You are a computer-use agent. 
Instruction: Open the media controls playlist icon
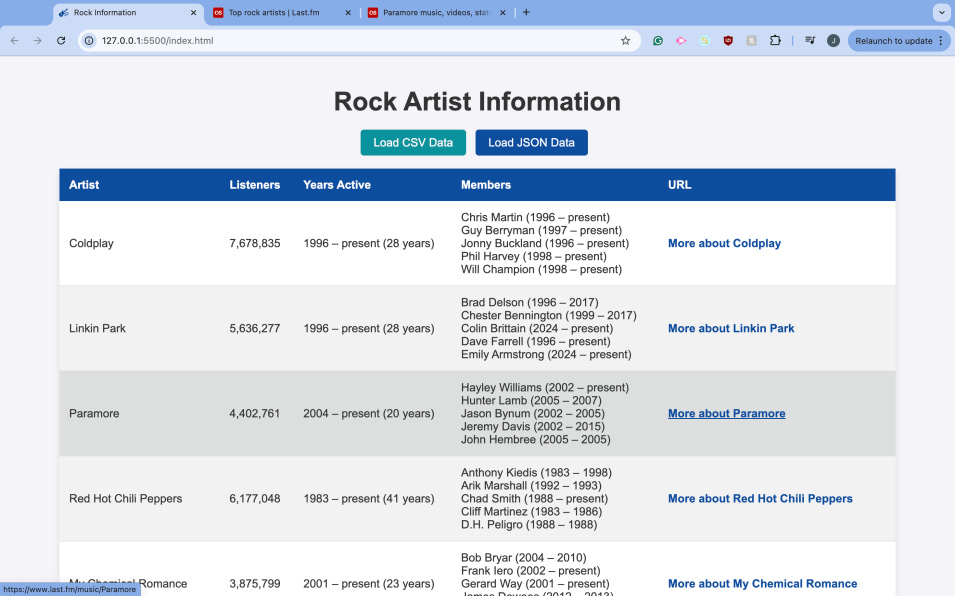(x=810, y=41)
